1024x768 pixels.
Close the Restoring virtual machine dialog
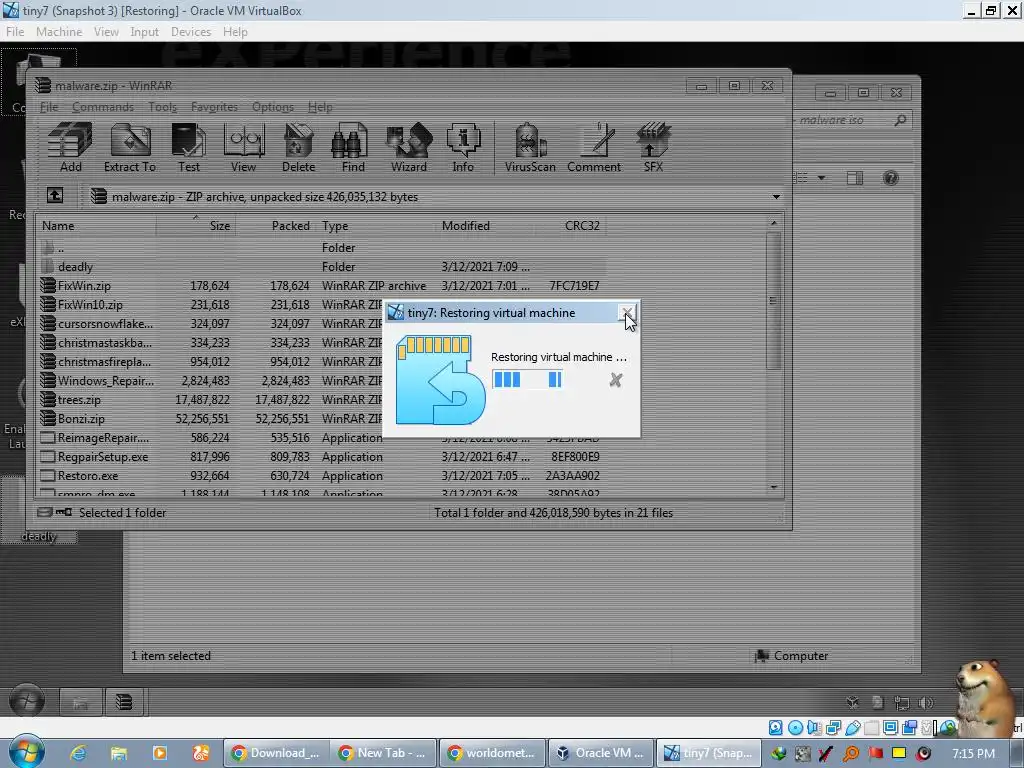626,312
